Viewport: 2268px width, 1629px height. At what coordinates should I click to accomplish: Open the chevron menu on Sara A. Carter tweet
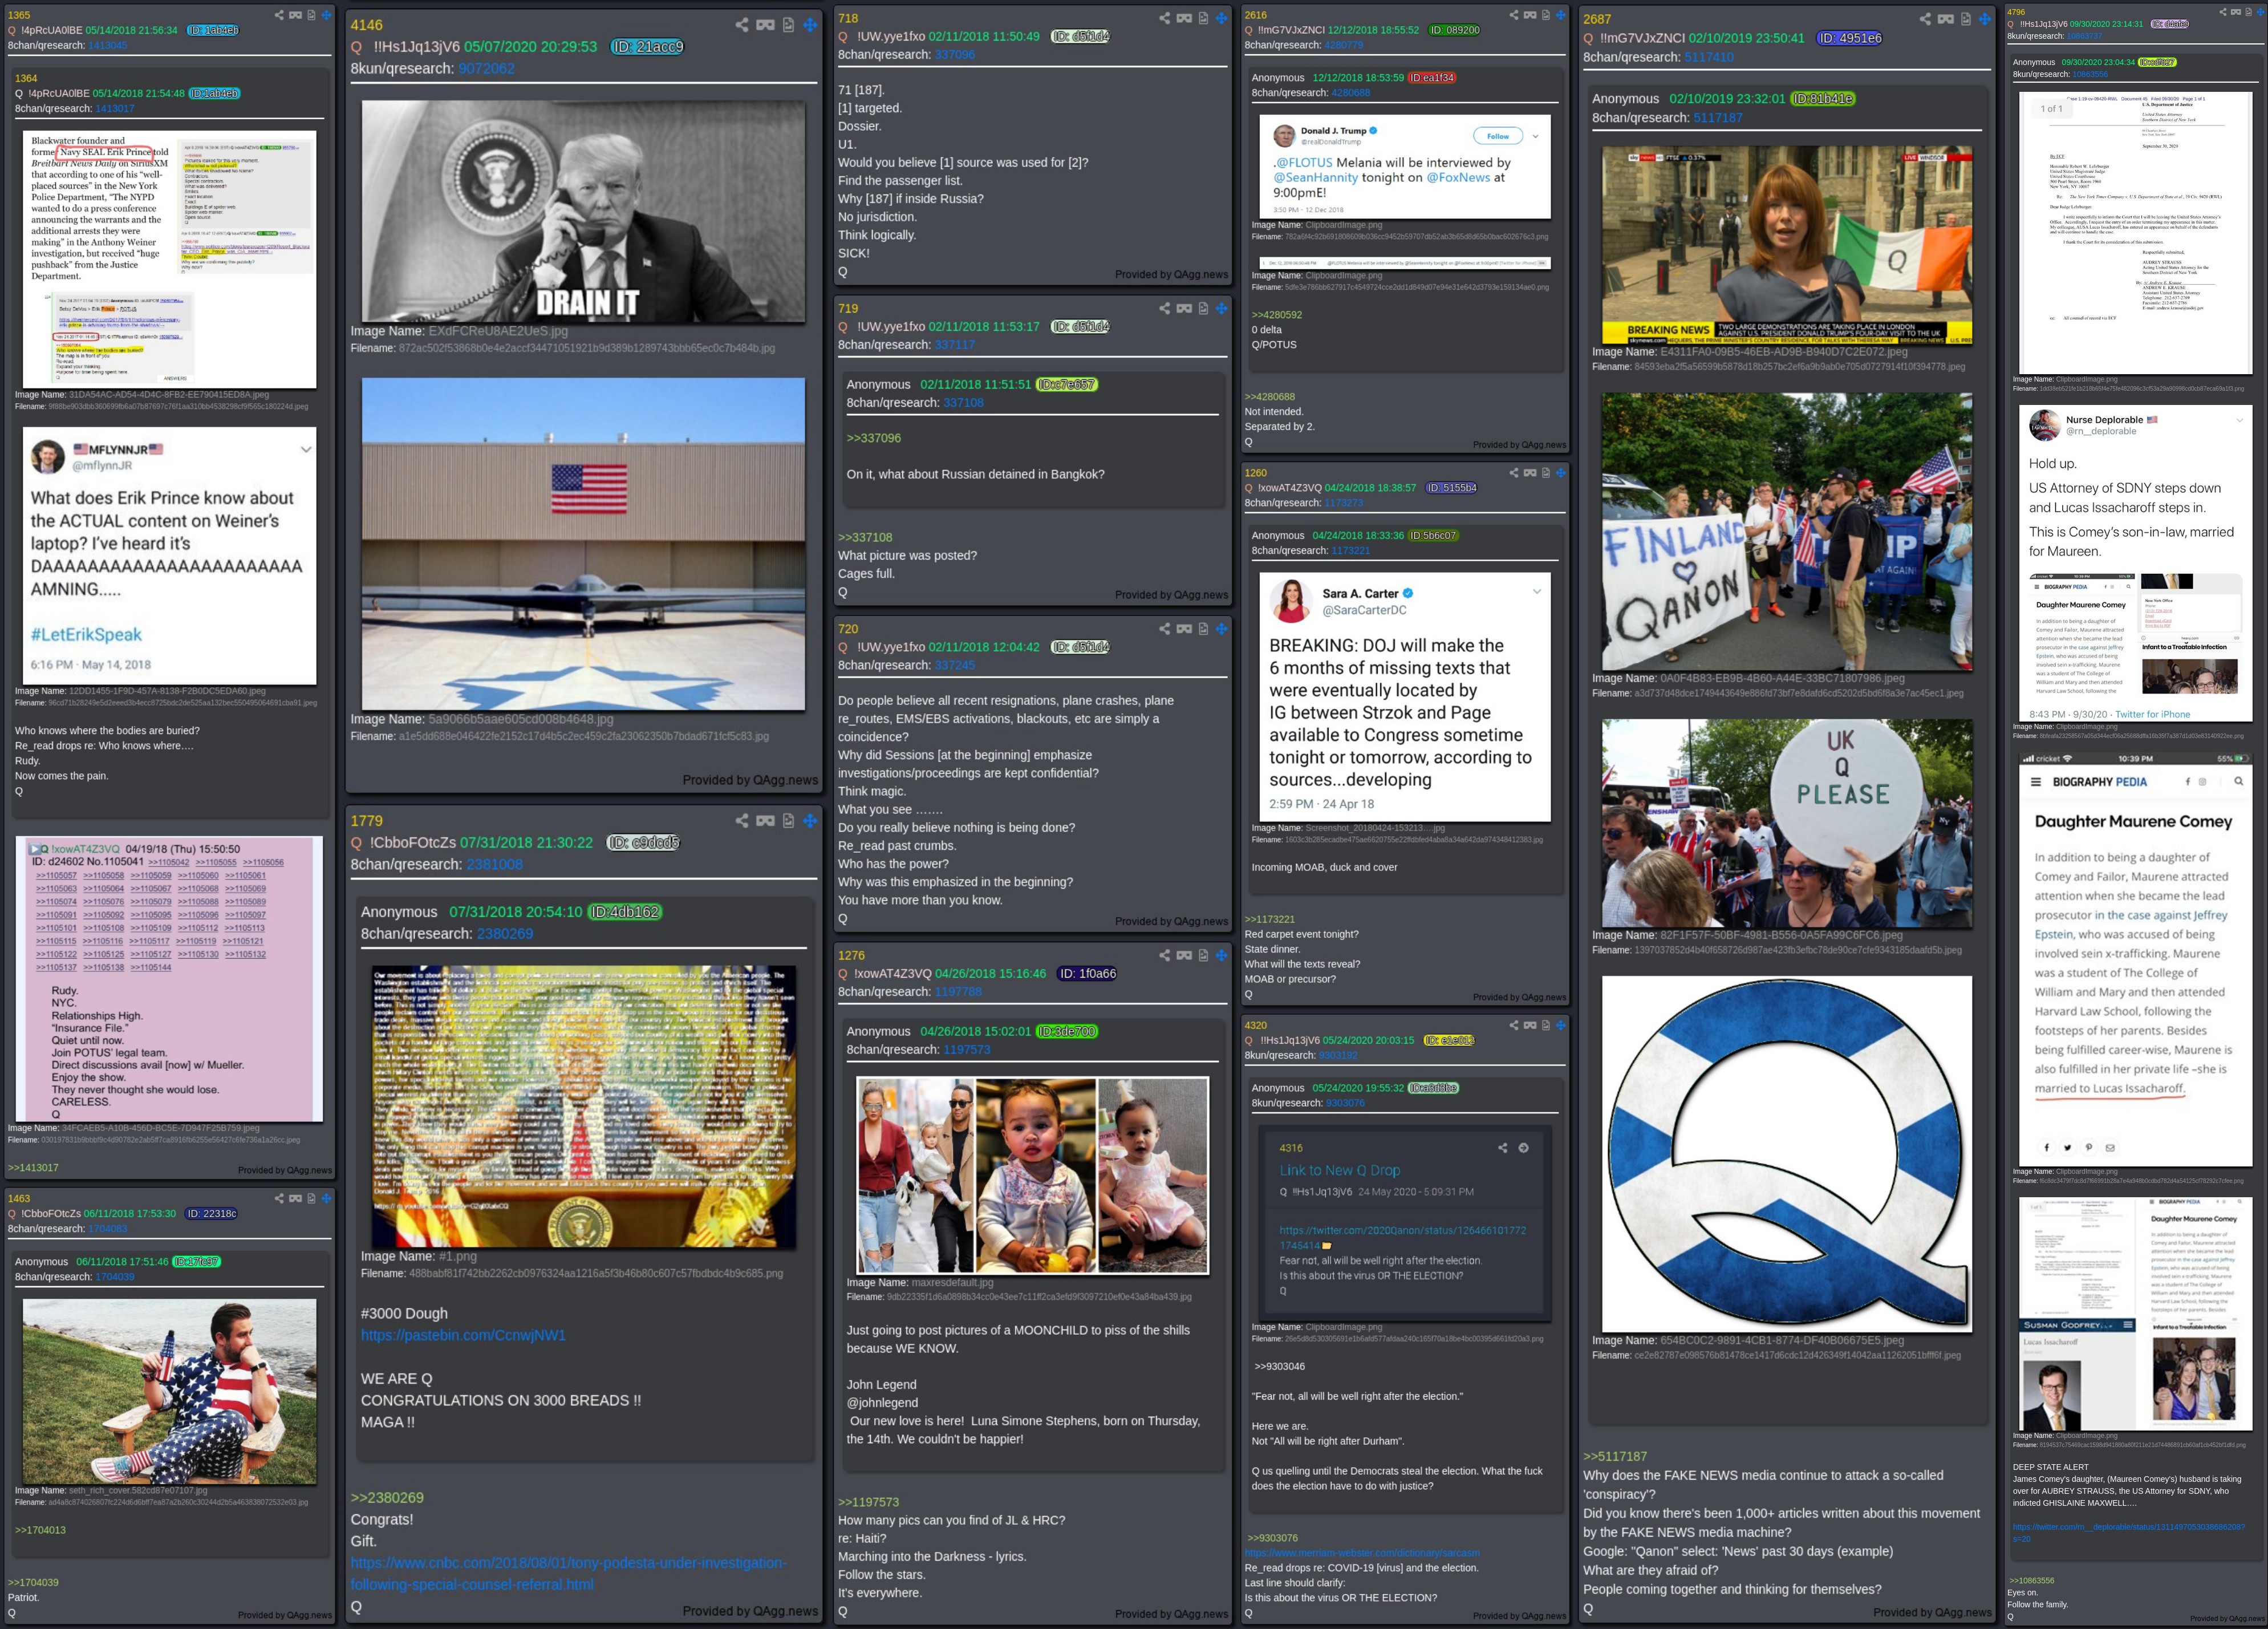(x=1537, y=592)
